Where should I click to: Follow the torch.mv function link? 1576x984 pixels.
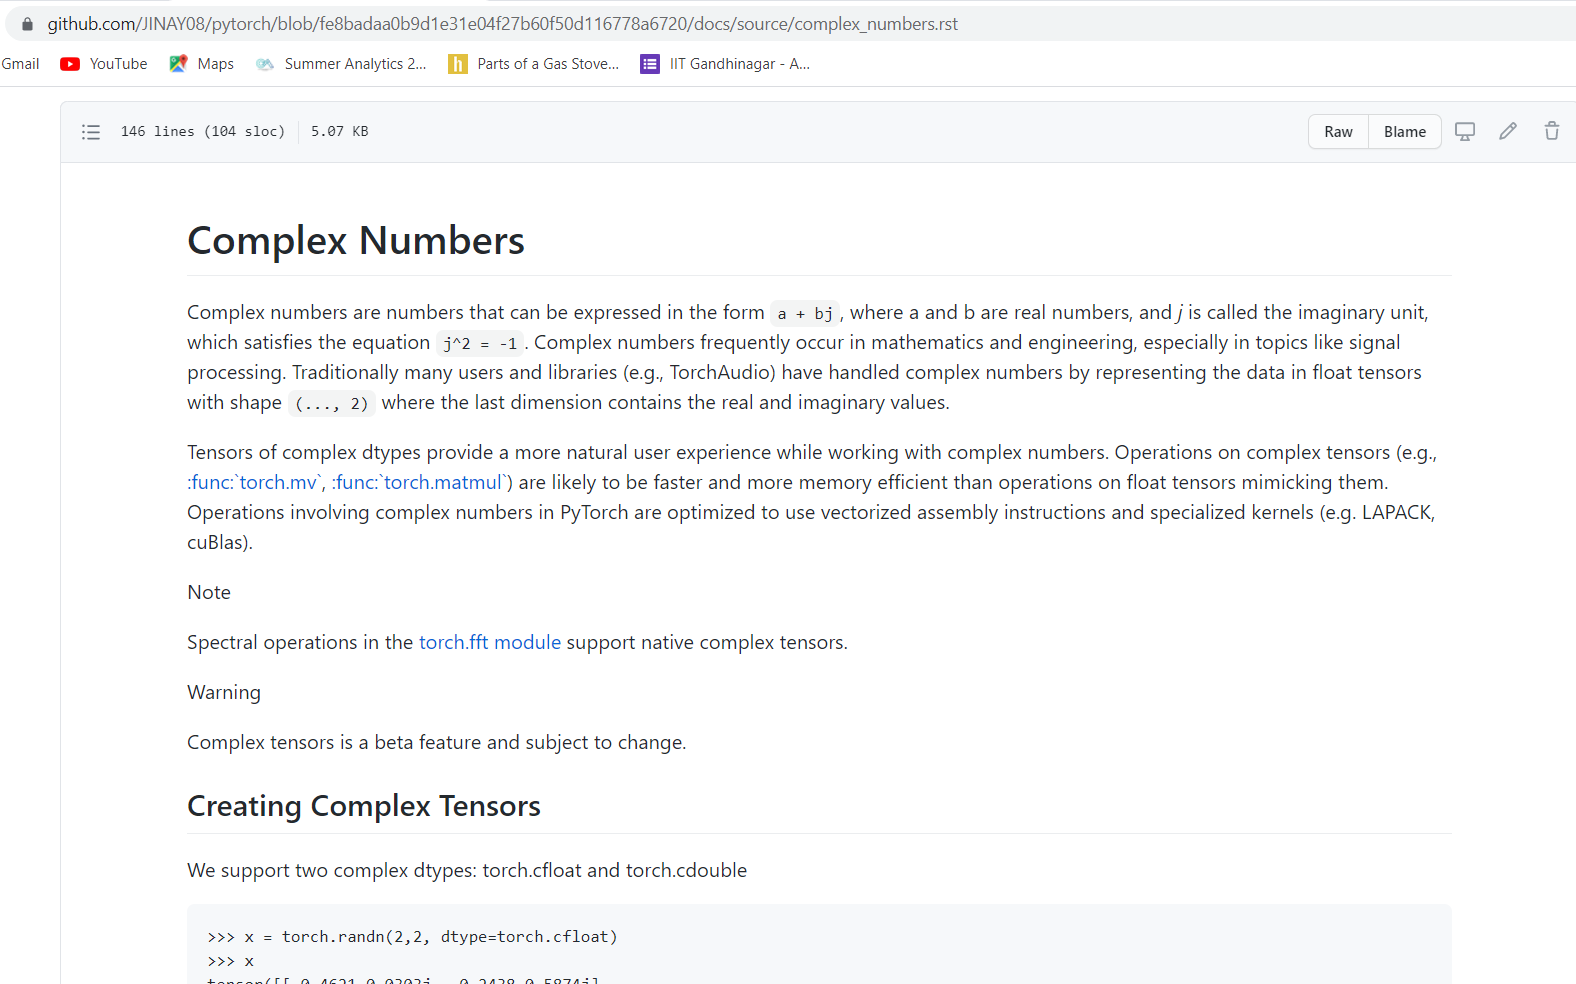255,482
